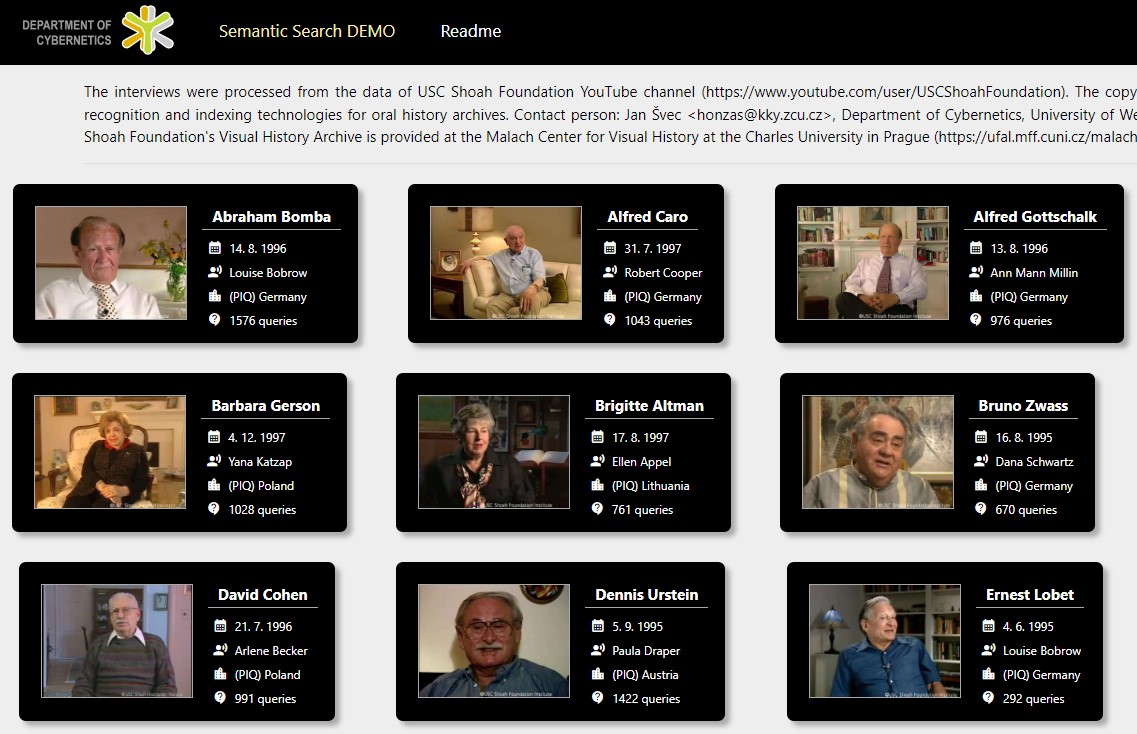The width and height of the screenshot is (1137, 734).
Task: Open Barbara Gerson's interview thumbnail
Action: point(110,452)
